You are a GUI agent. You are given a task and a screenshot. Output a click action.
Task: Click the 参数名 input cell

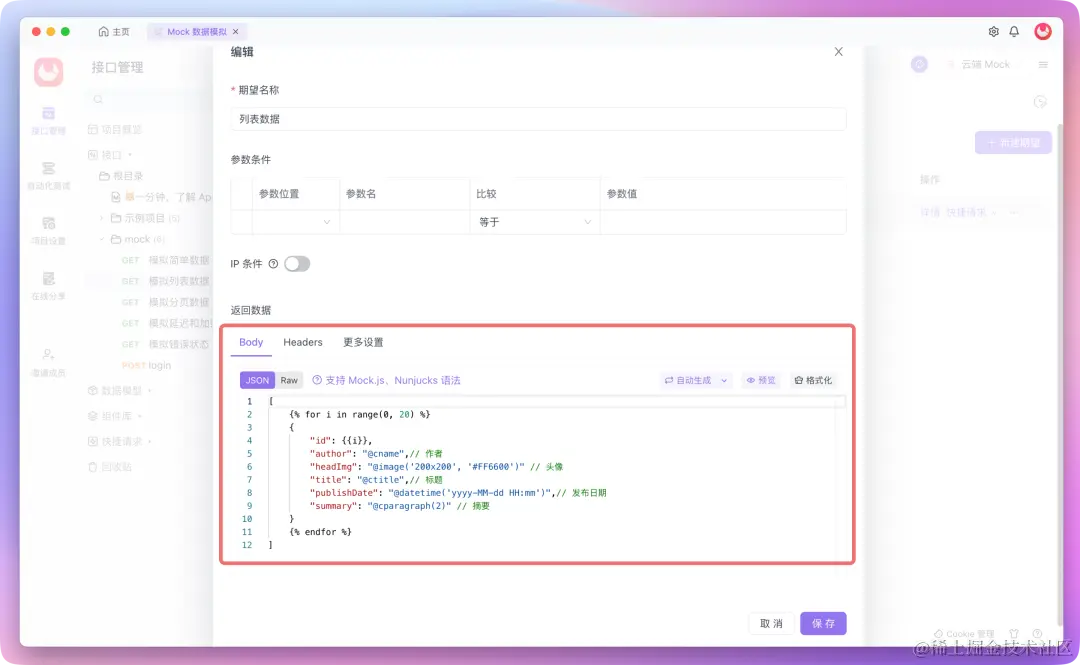click(405, 222)
